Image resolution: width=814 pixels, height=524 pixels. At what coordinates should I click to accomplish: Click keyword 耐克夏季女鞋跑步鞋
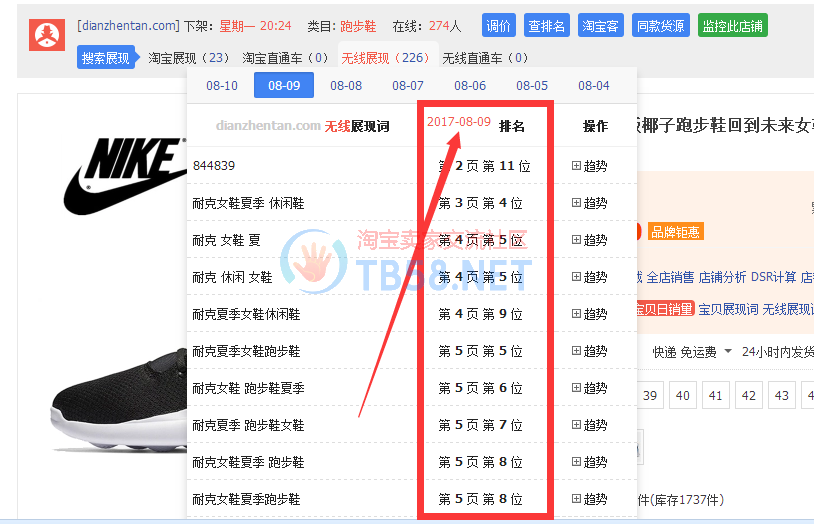pos(246,351)
